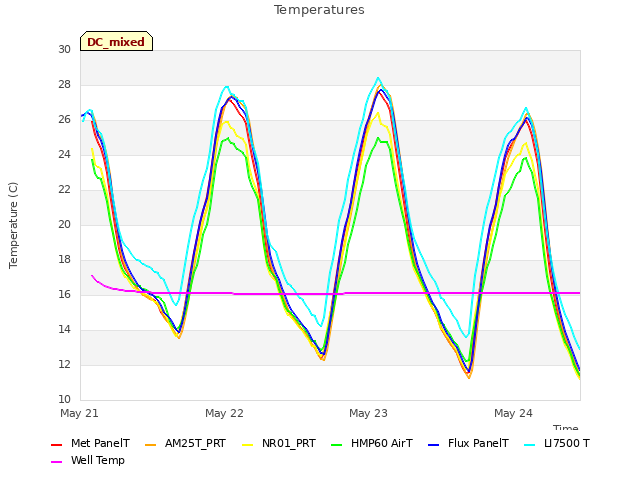Viewport: 640px width, 480px height.
Task: Click the orange AM25T_PRT legend swatch
Action: (x=151, y=444)
